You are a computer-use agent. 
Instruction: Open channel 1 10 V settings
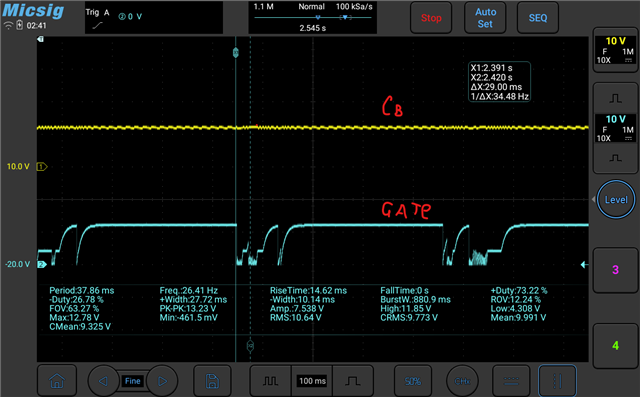[x=615, y=50]
